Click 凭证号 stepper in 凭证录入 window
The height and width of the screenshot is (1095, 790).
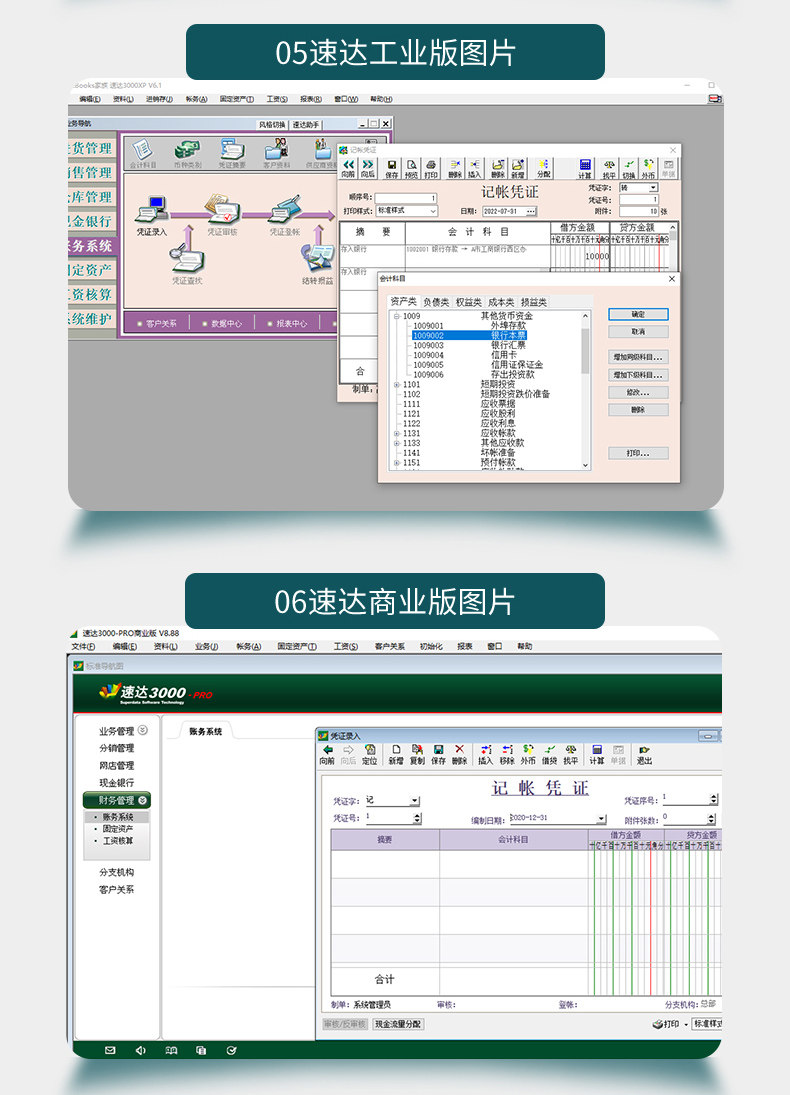click(x=417, y=818)
